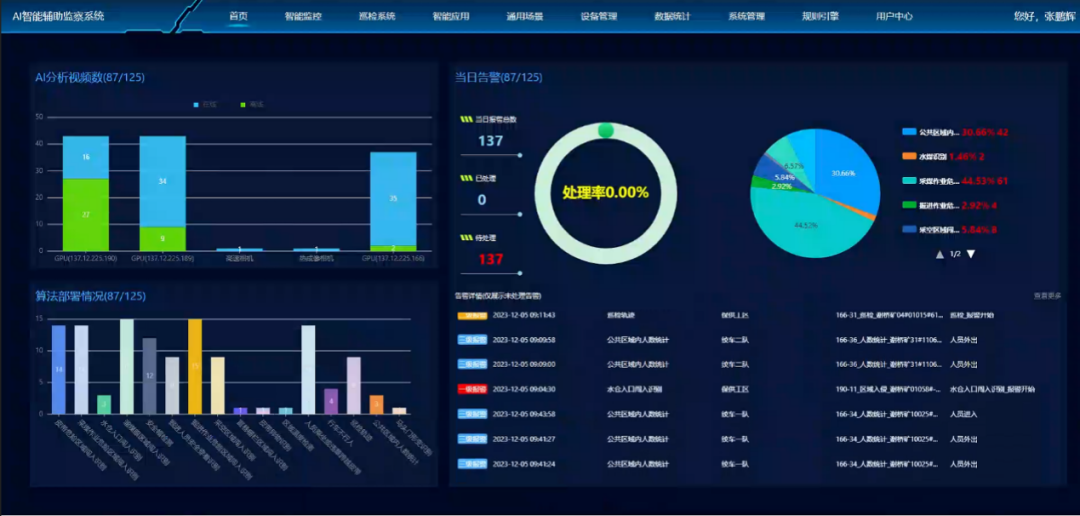1080x516 pixels.
Task: Click the green knob on the processing-rate ring
Action: click(605, 130)
